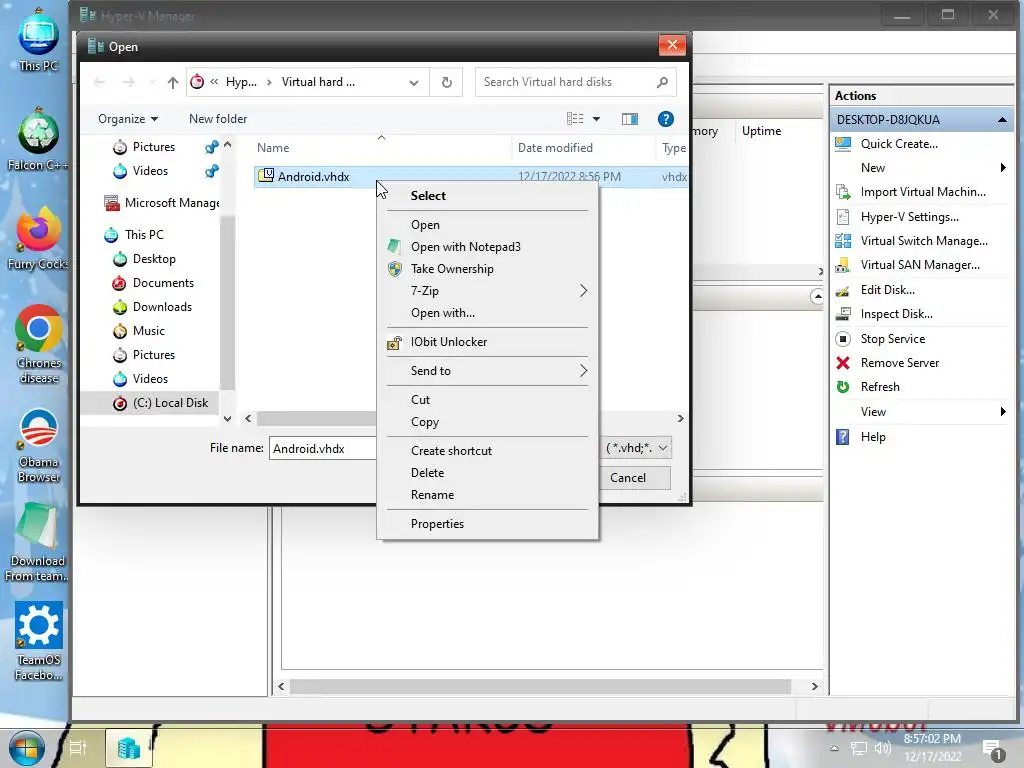The image size is (1024, 768).
Task: Choose Create shortcut in context menu
Action: [x=488, y=451]
